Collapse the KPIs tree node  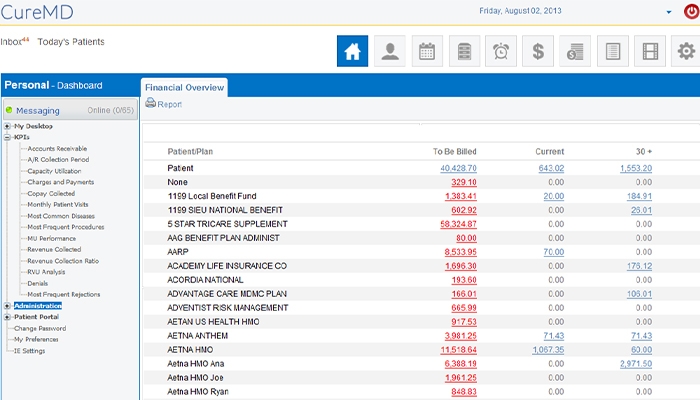point(8,138)
